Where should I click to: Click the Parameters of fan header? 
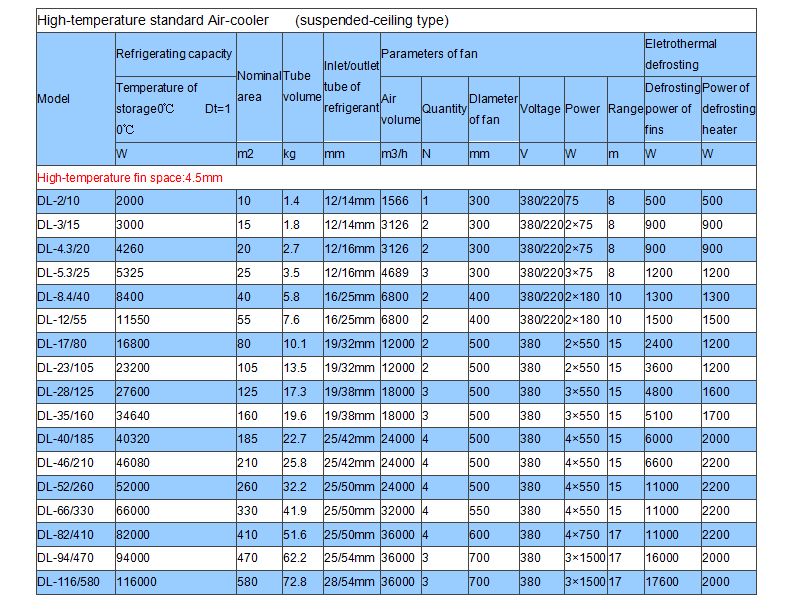(428, 54)
